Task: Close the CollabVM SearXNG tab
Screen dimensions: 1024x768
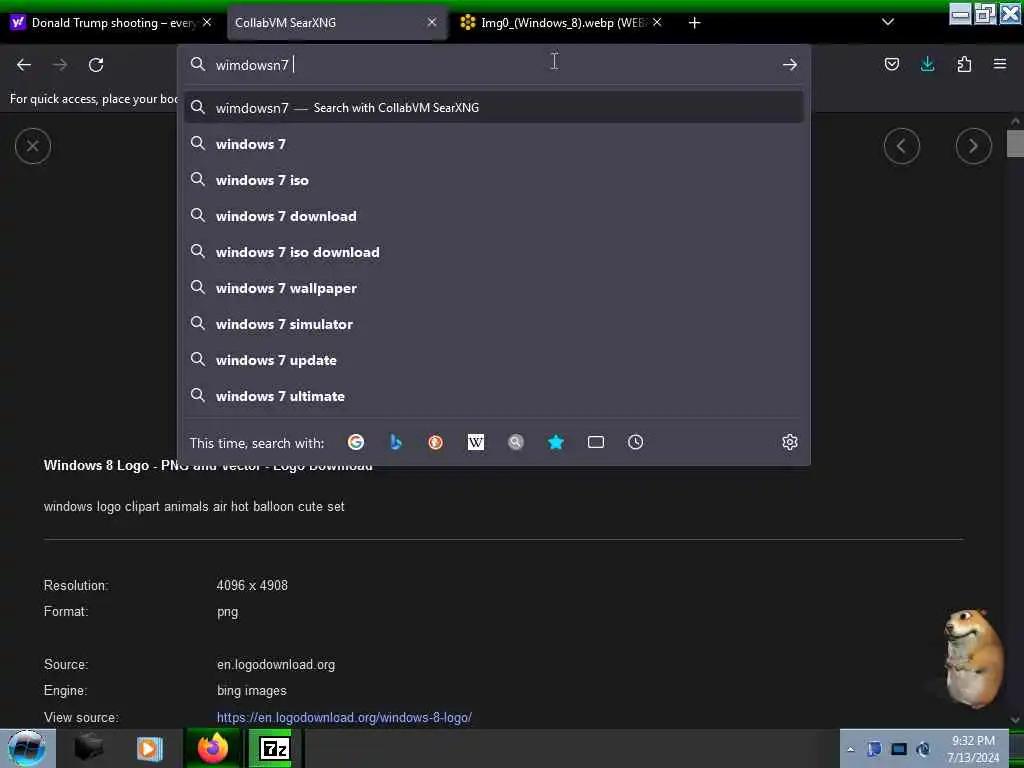Action: (x=432, y=22)
